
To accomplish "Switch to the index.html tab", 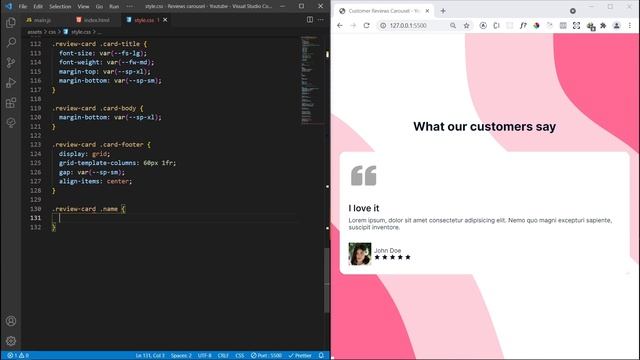I will pyautogui.click(x=96, y=20).
